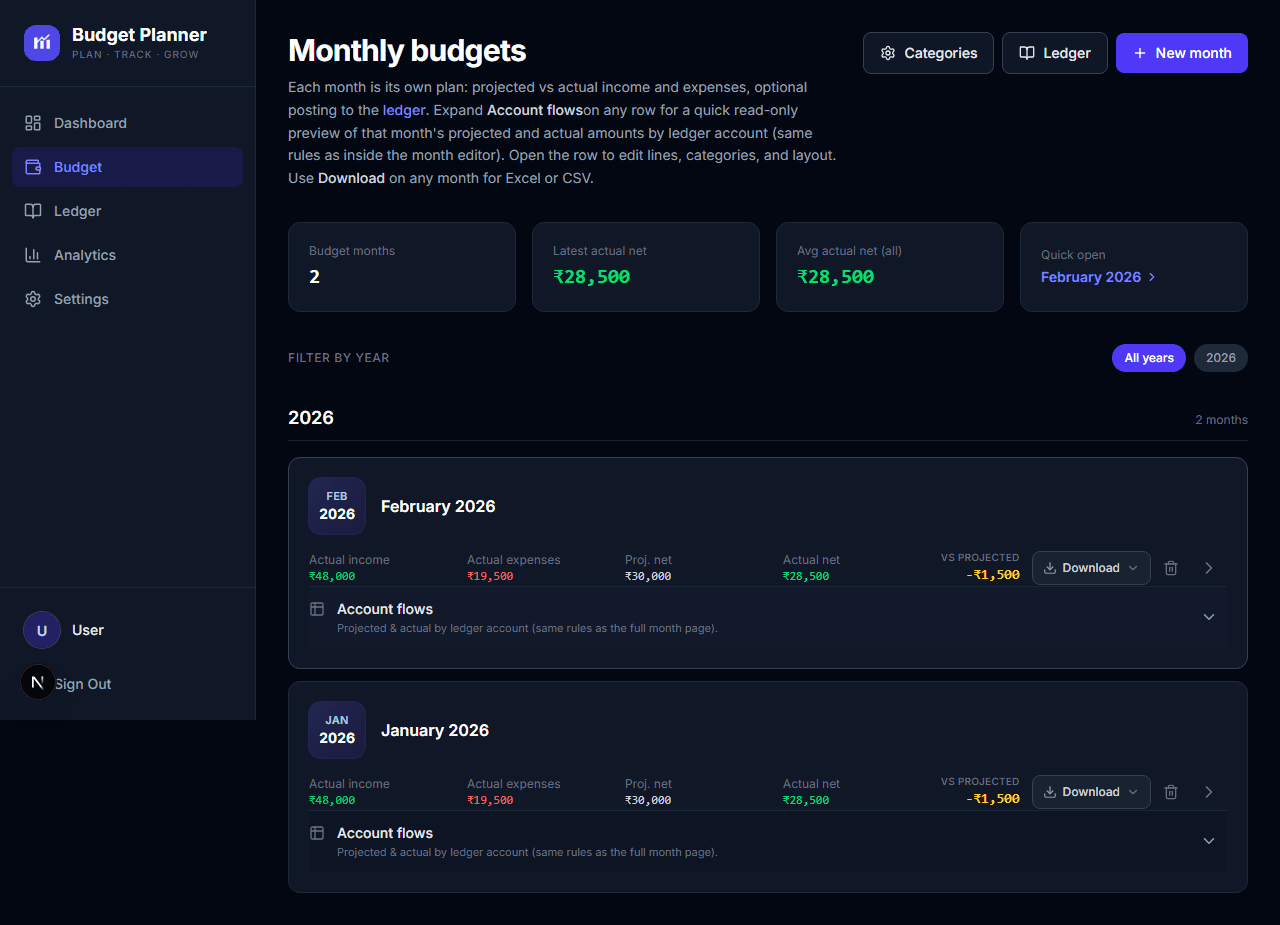This screenshot has height=925, width=1280.
Task: Click the February 2026 month title
Action: coord(438,506)
